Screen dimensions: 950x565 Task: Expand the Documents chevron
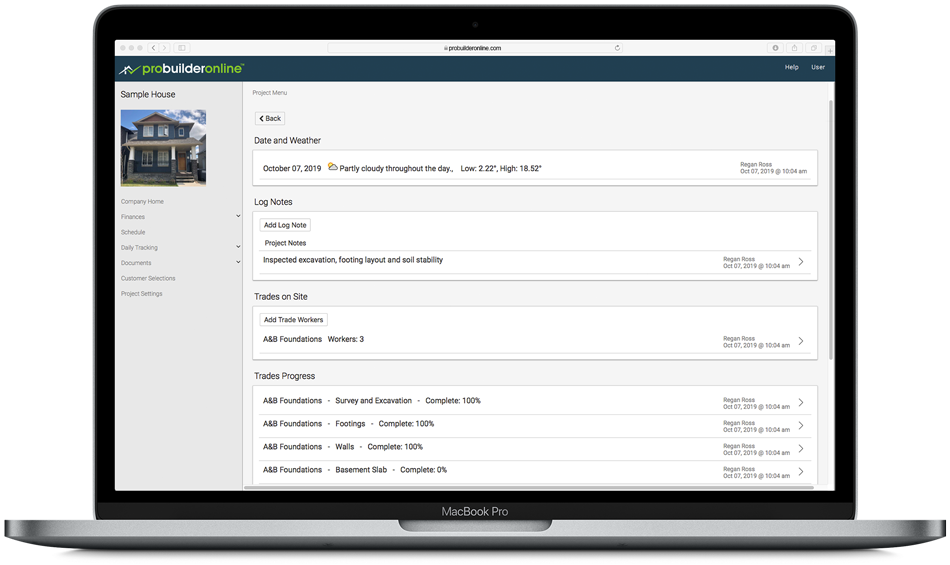click(238, 262)
